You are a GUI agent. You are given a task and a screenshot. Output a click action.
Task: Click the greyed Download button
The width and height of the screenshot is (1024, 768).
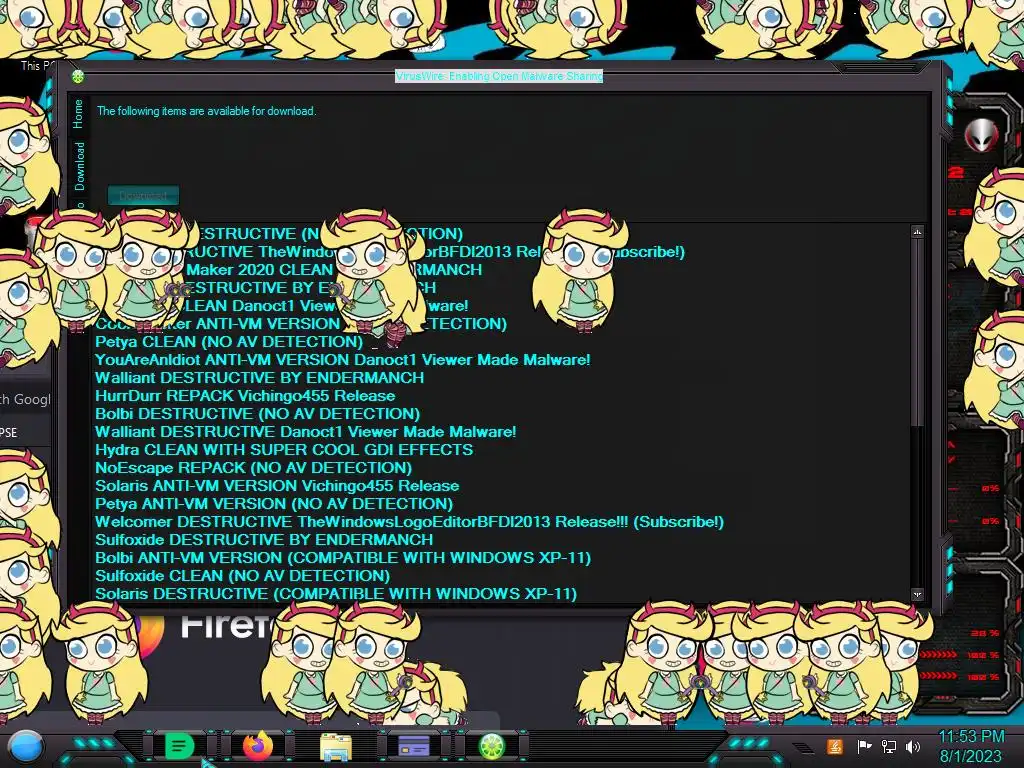143,195
